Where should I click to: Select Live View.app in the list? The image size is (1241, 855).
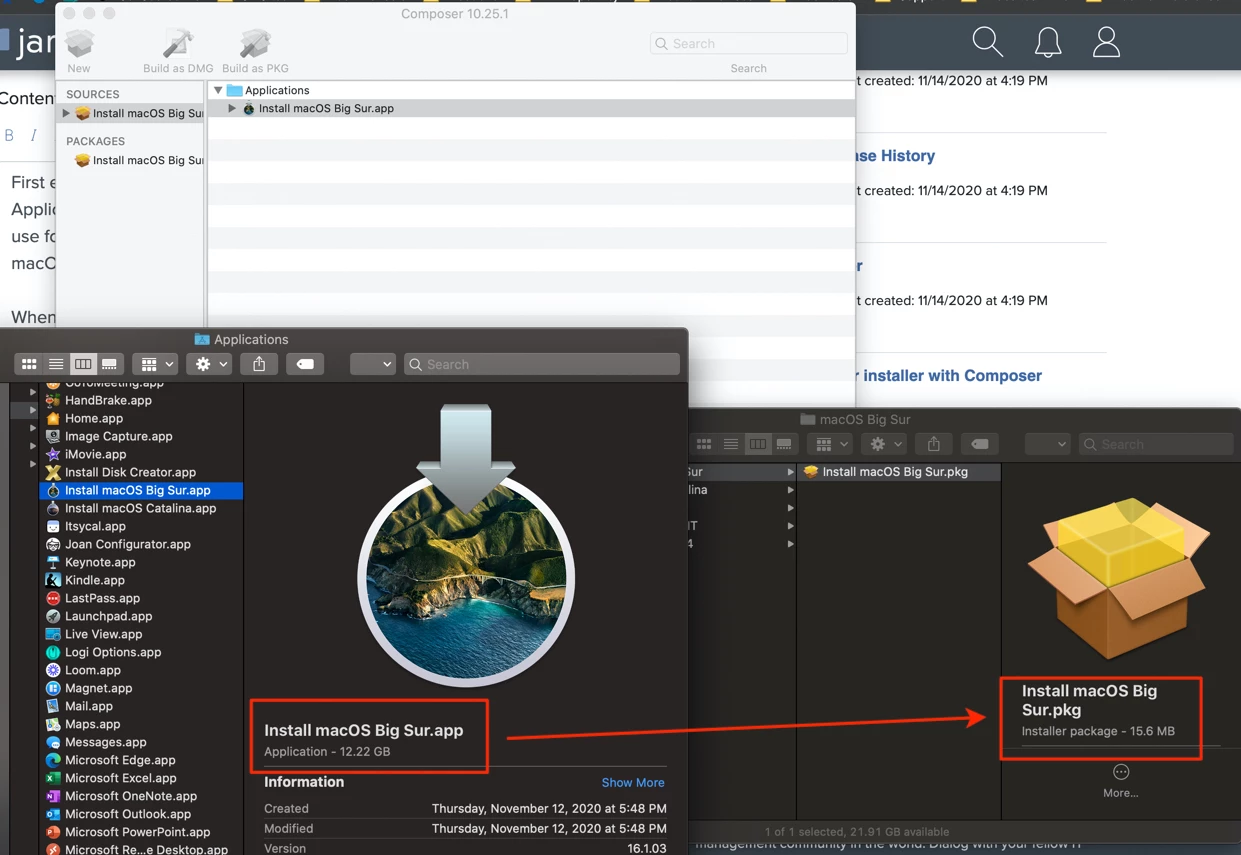coord(141,634)
